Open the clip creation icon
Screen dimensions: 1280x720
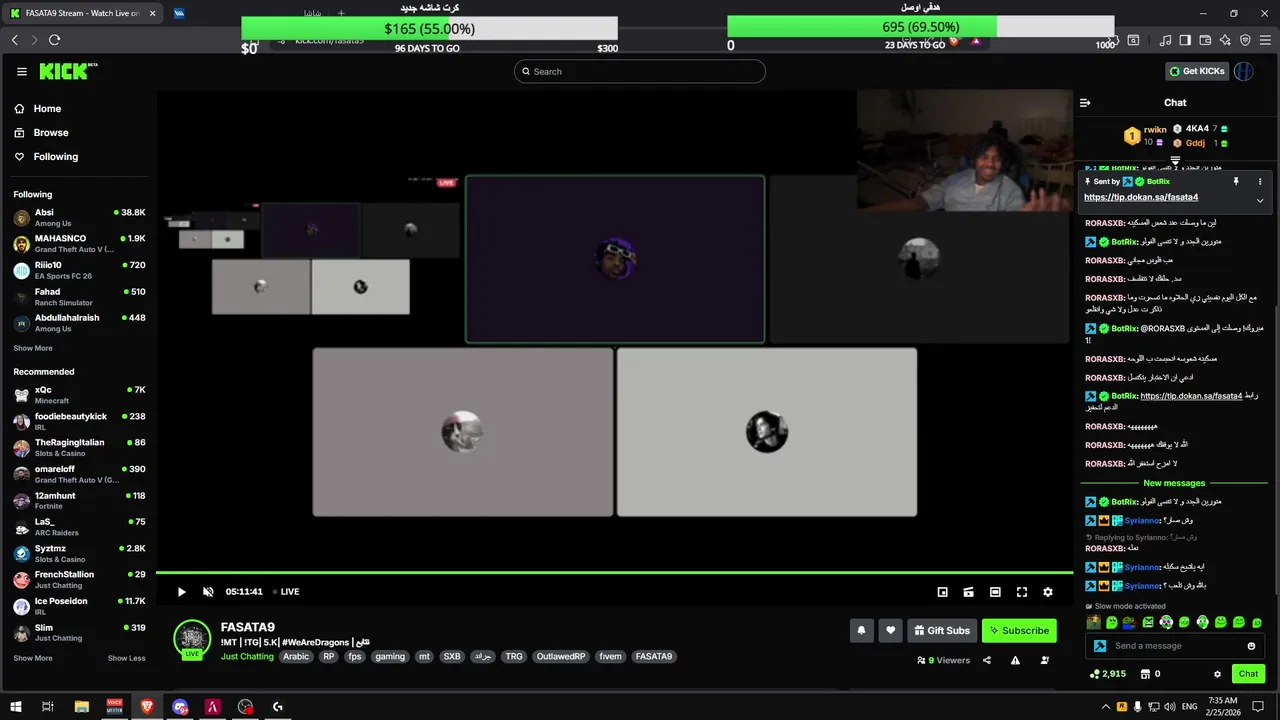pos(968,592)
